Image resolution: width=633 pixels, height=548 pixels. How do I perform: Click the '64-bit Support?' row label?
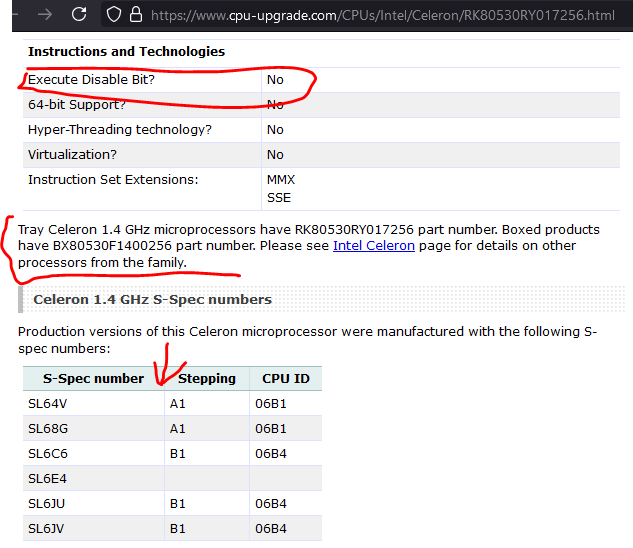[77, 105]
